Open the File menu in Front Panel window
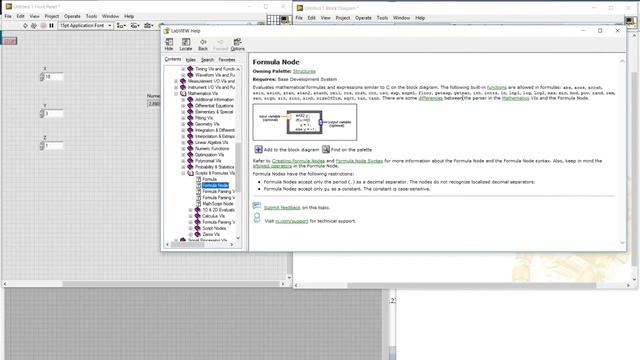Image resolution: width=640 pixels, height=360 pixels. pos(8,16)
